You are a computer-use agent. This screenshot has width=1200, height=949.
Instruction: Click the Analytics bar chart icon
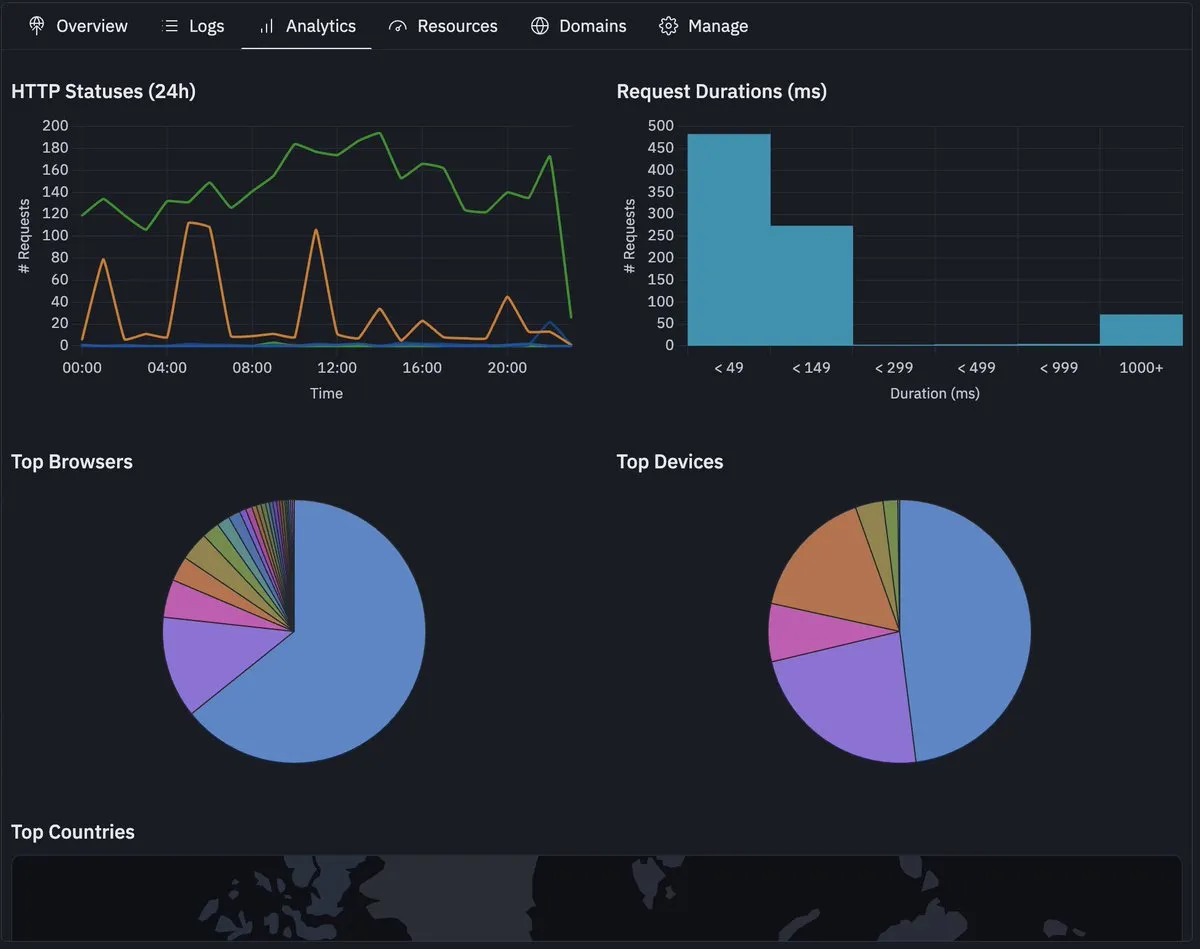[267, 26]
